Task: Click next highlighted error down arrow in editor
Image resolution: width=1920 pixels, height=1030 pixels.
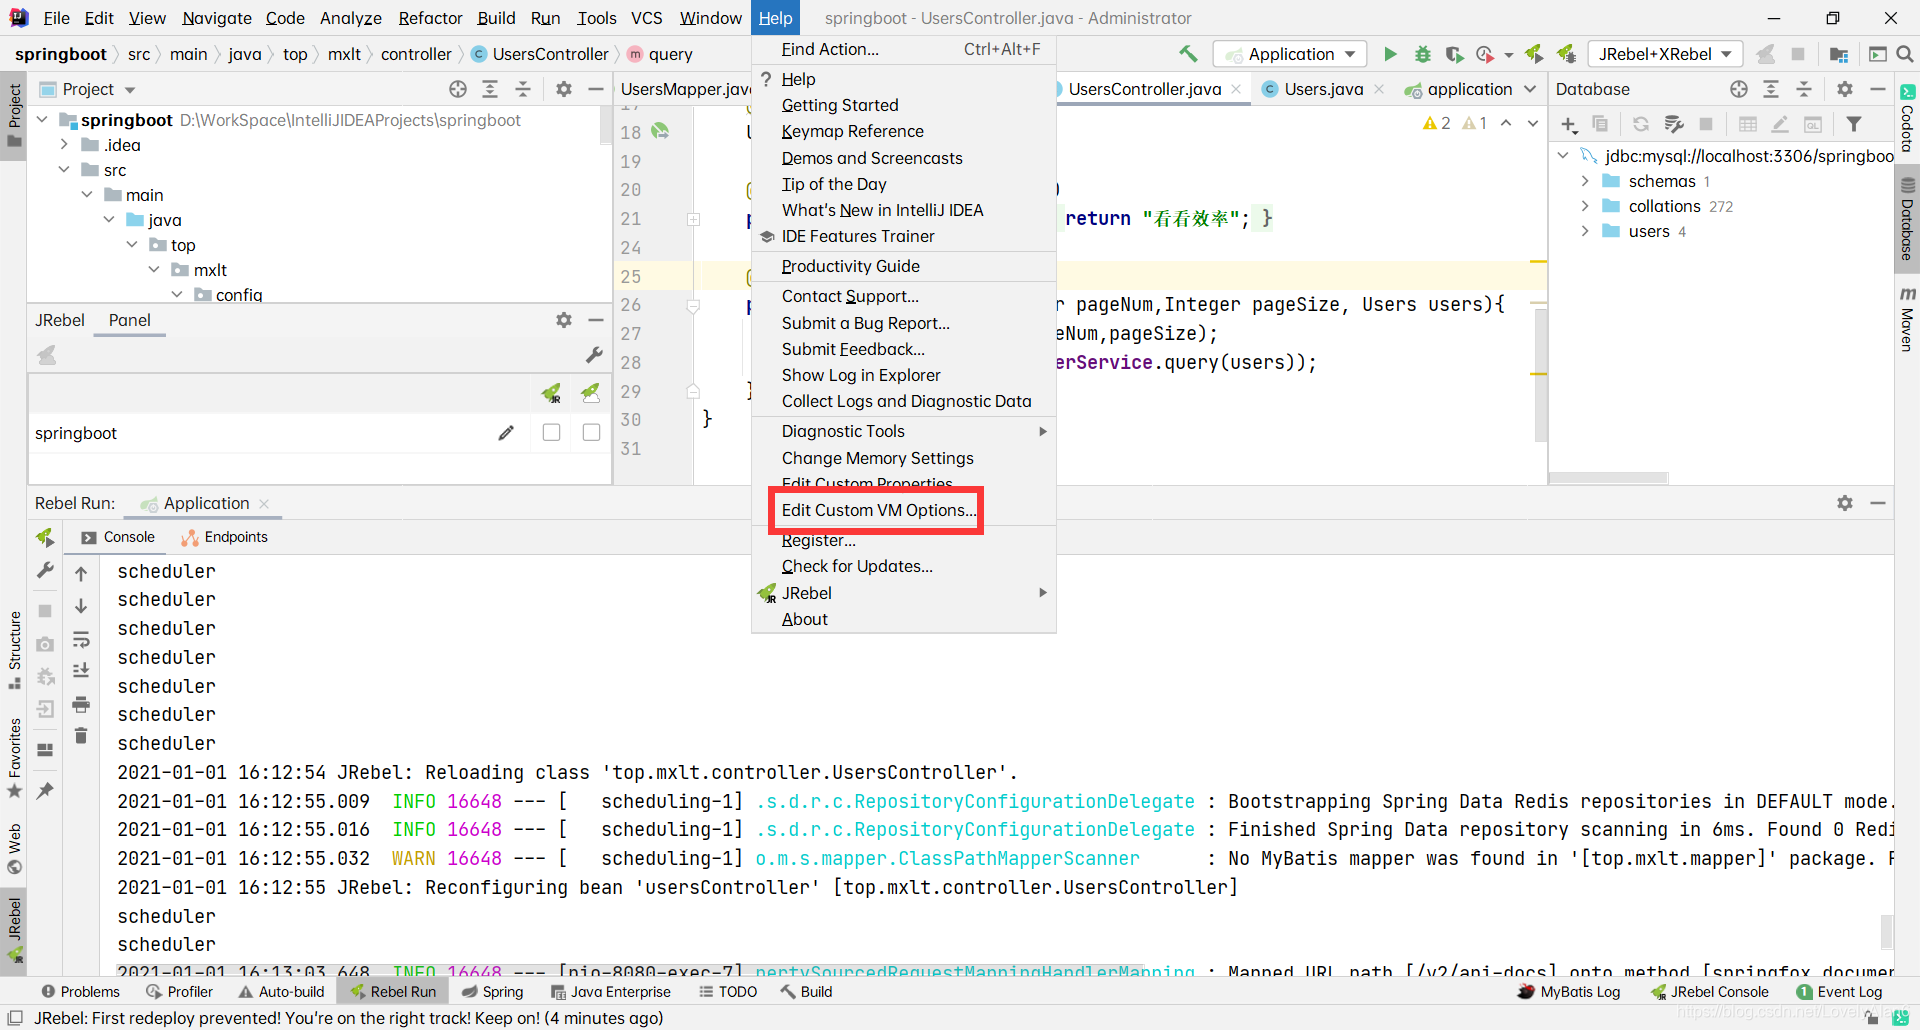Action: pos(1533,123)
